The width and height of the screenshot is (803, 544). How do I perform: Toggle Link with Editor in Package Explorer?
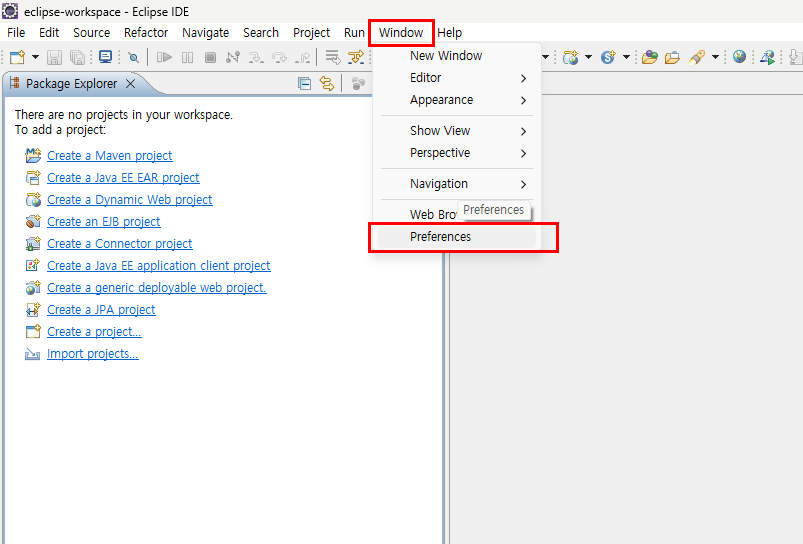pos(327,83)
